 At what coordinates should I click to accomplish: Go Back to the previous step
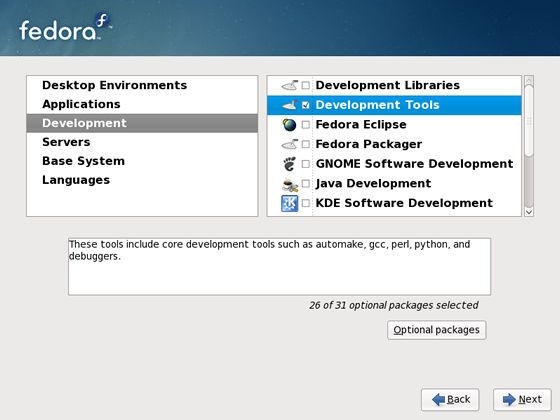tap(450, 399)
